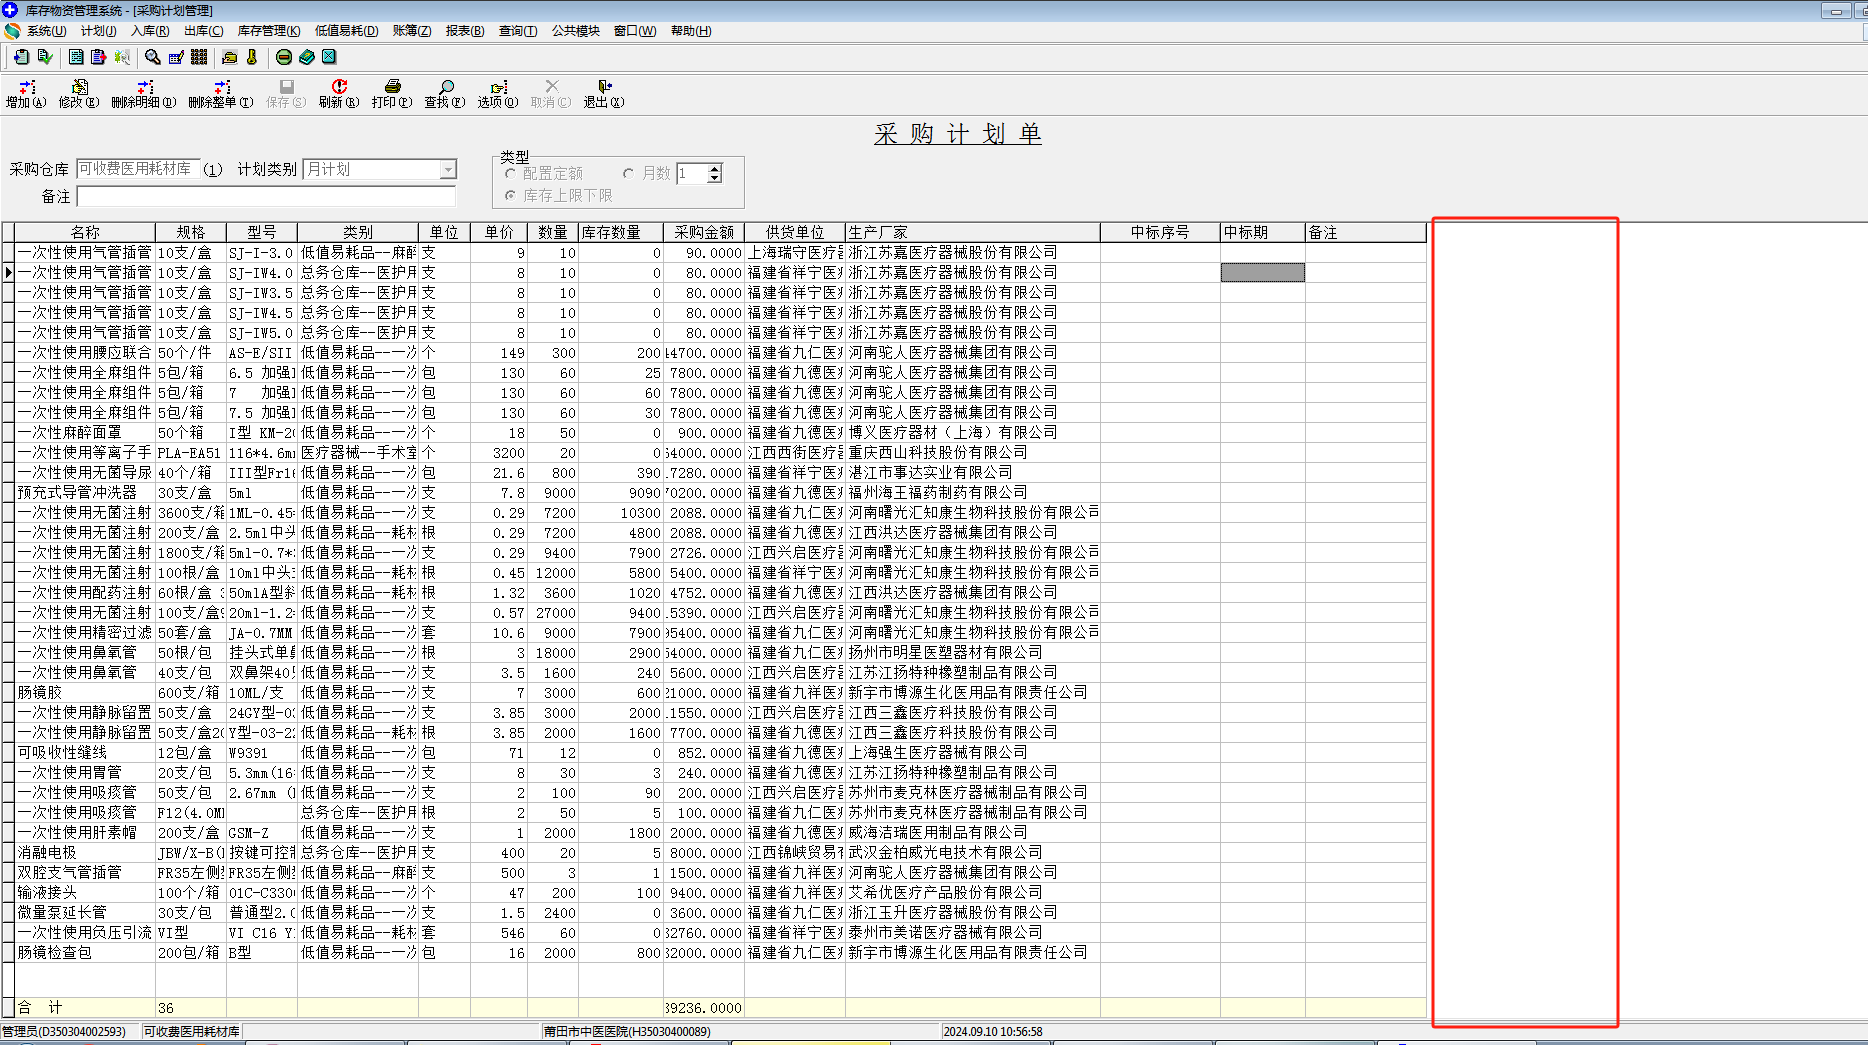Click the document with green checkmark icon
1868x1045 pixels.
click(x=44, y=57)
